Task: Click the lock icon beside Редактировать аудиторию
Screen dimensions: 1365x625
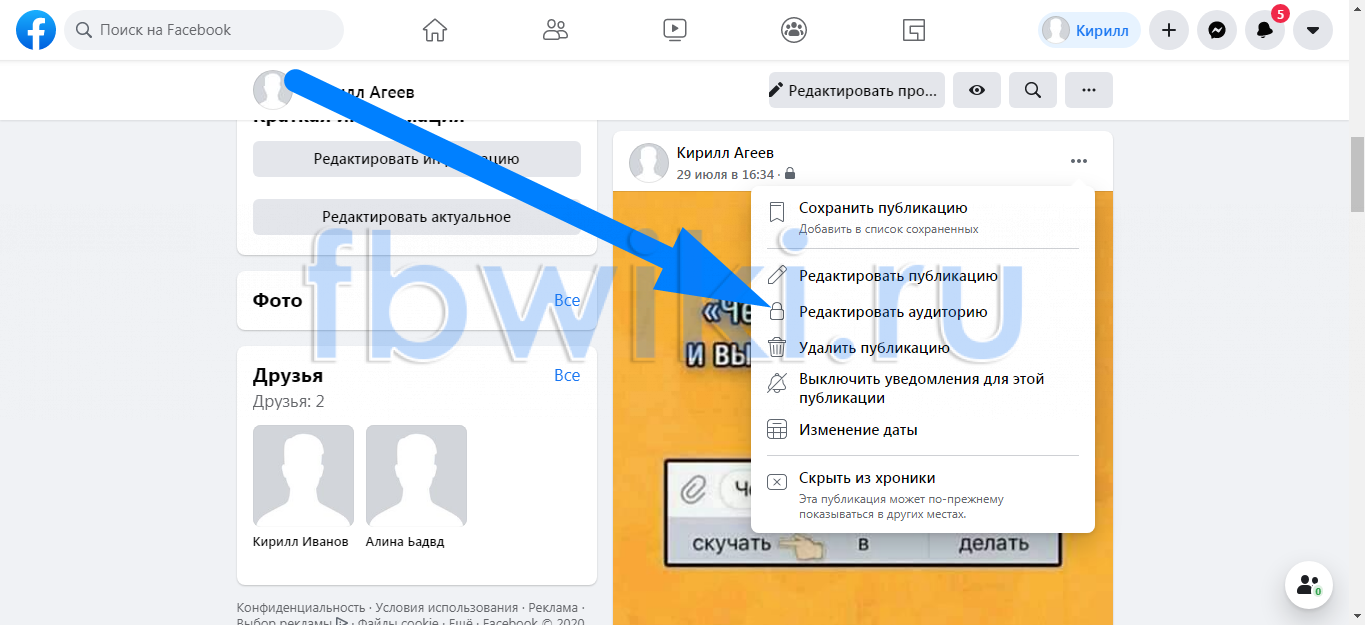Action: click(777, 312)
